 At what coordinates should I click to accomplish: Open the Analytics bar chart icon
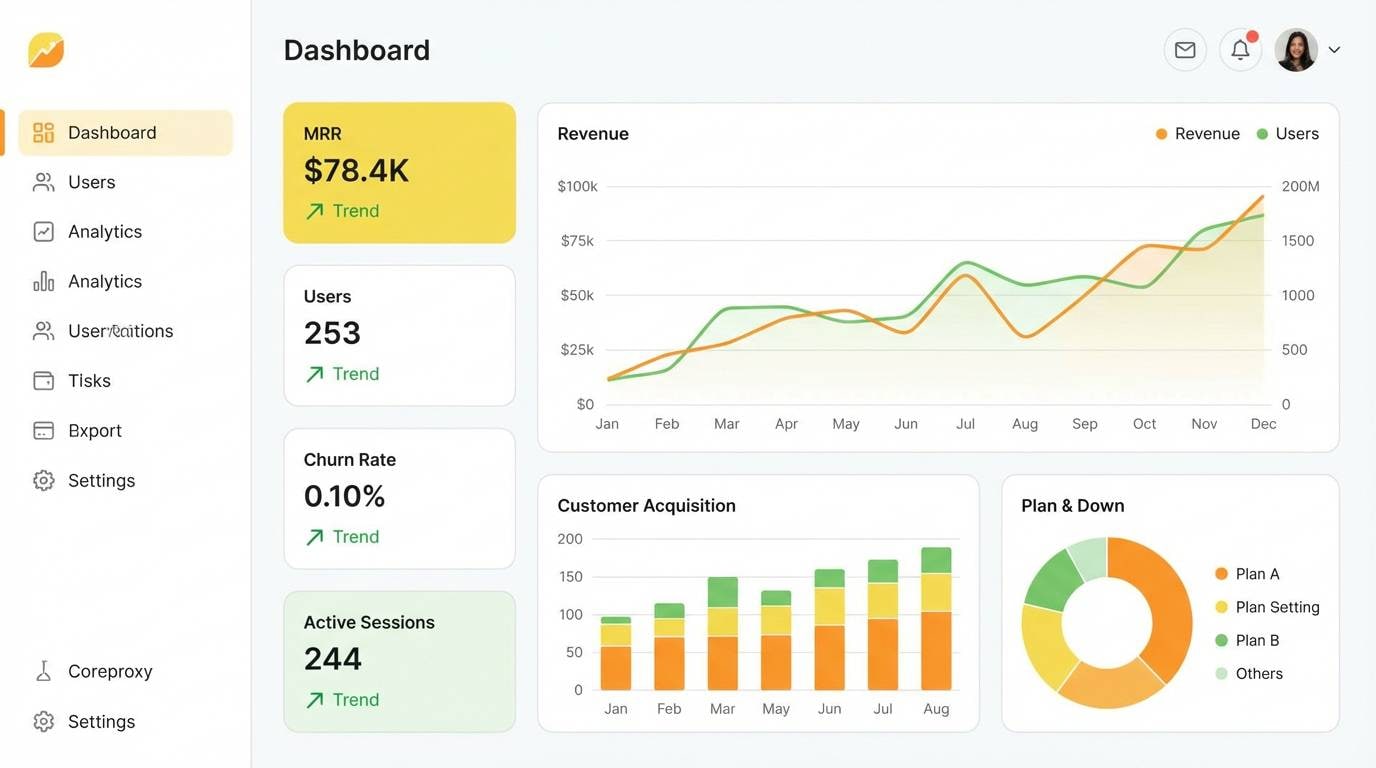(43, 280)
